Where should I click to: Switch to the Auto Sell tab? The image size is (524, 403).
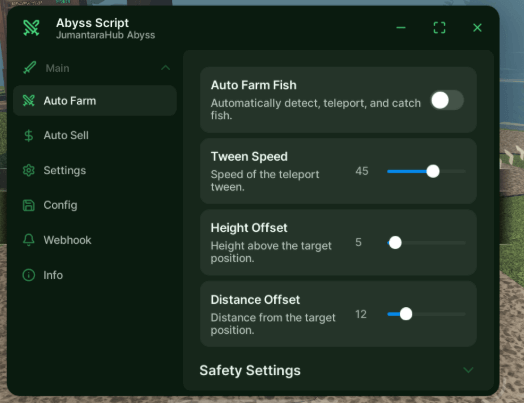95,135
